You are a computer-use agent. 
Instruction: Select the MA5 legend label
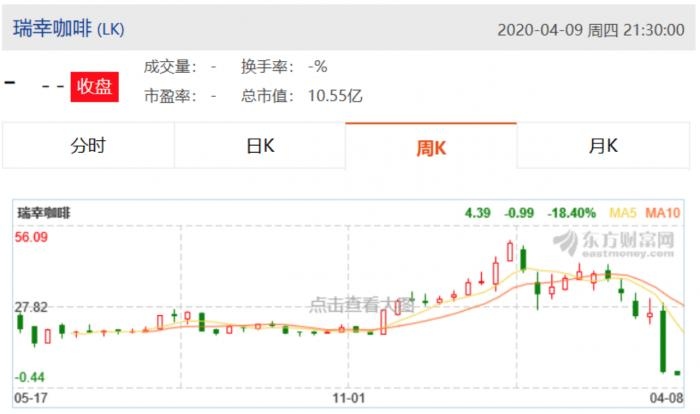pos(623,213)
